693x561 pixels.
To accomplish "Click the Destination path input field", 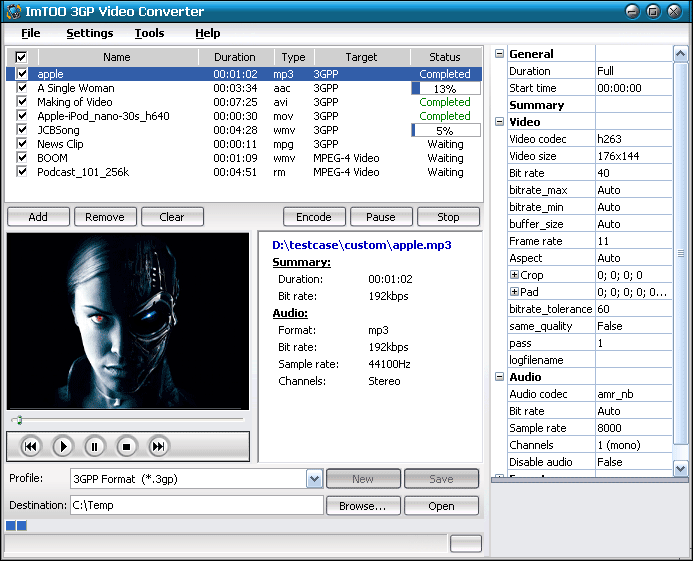I will point(197,505).
